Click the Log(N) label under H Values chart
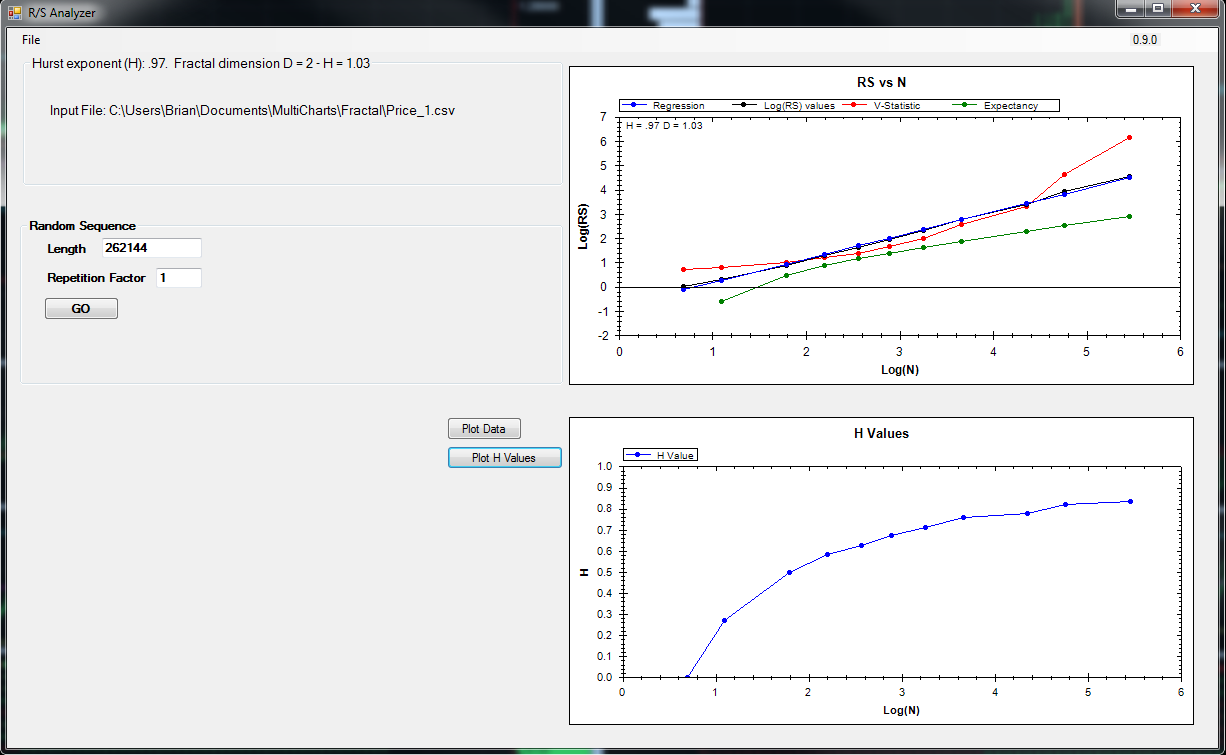 tap(901, 710)
